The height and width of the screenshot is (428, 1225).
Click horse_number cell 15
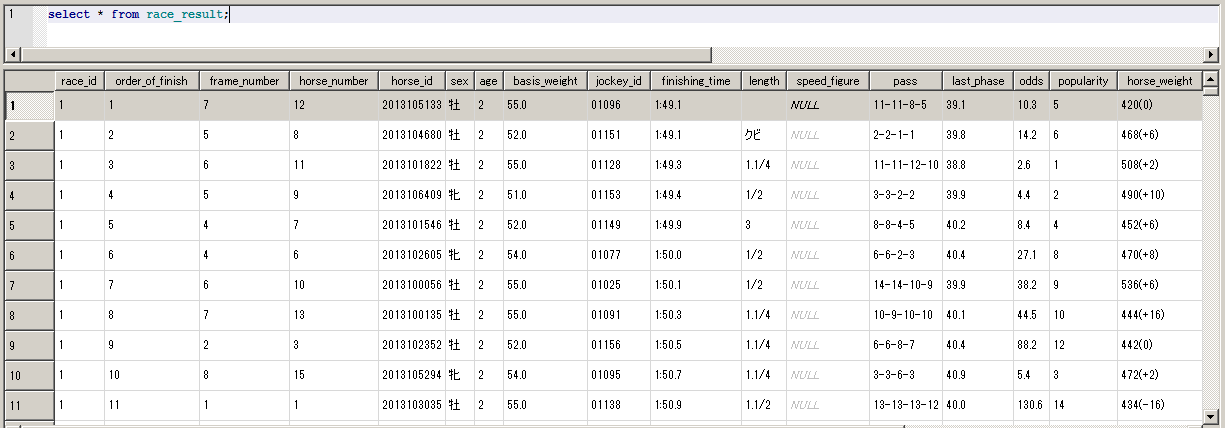(x=333, y=375)
